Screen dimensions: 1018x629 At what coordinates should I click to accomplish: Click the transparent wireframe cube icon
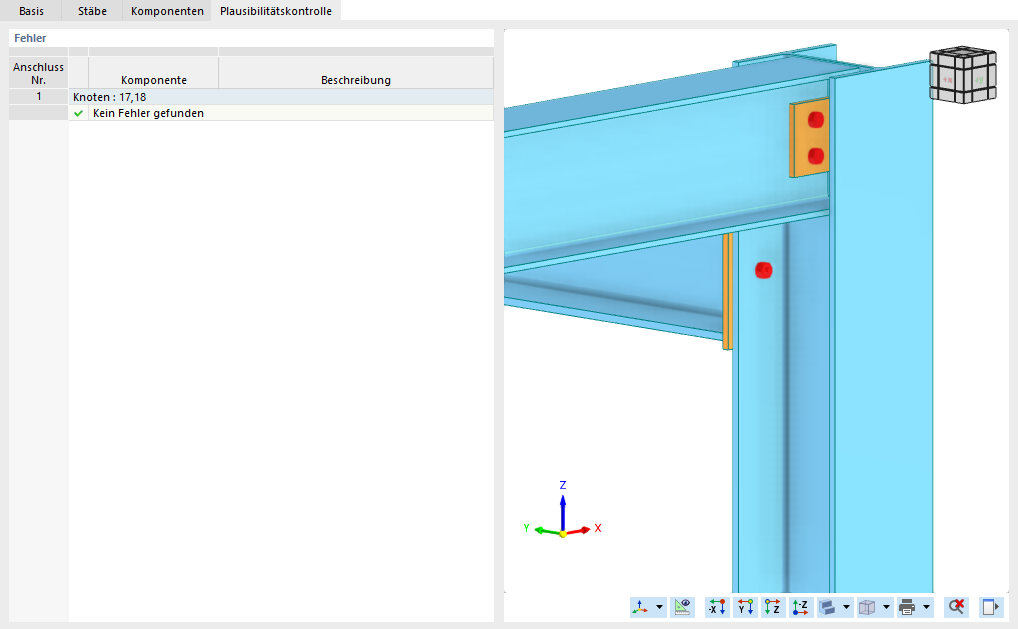coord(867,607)
